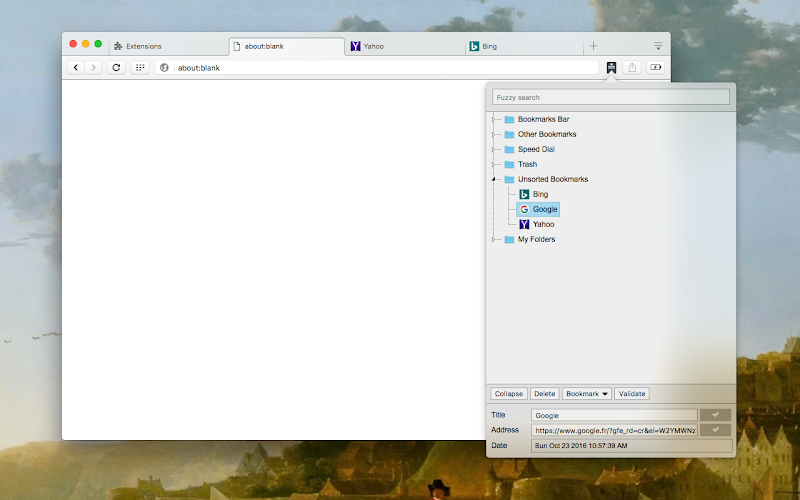This screenshot has height=500, width=800.
Task: Go back with the left arrow button
Action: [76, 67]
